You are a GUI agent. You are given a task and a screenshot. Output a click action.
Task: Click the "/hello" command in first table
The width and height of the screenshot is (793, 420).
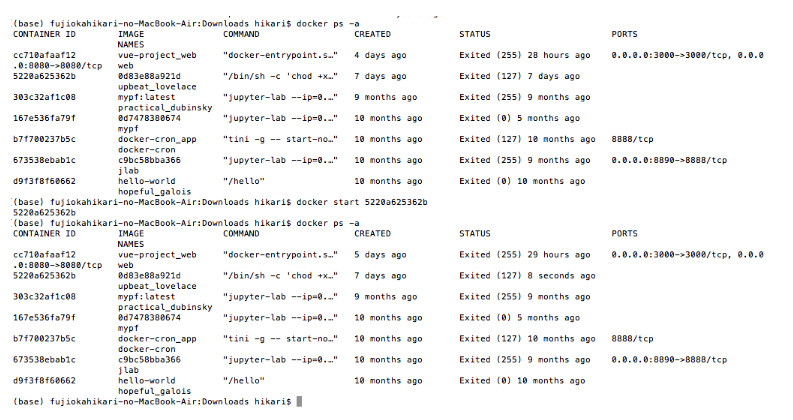[x=244, y=181]
